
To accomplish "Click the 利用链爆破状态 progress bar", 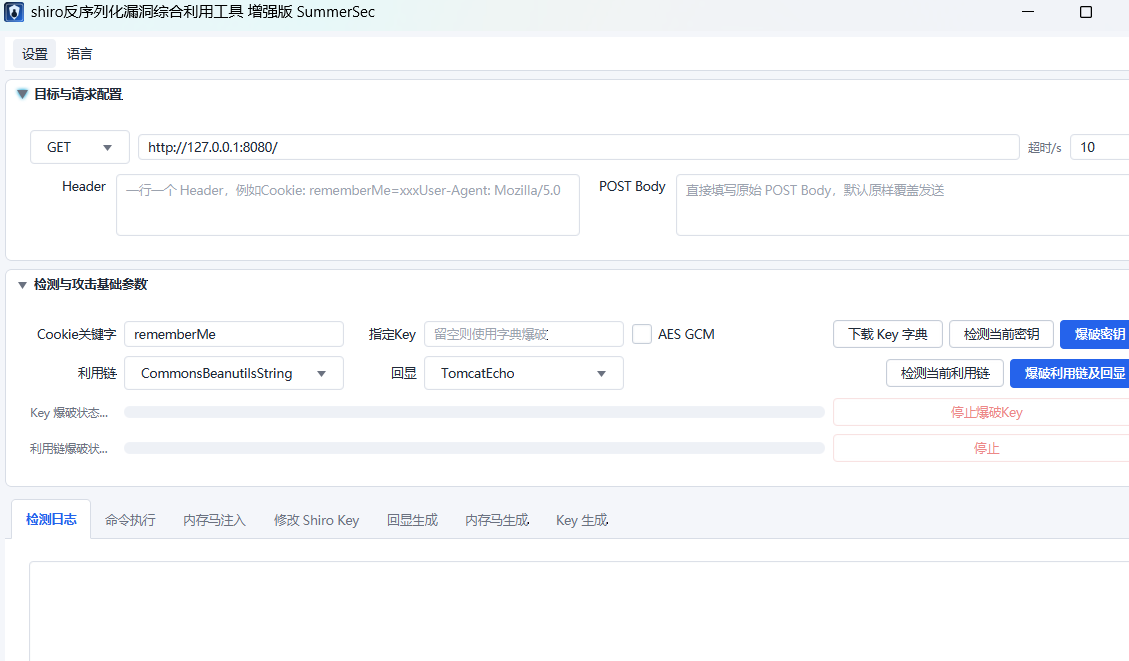I will pos(474,448).
